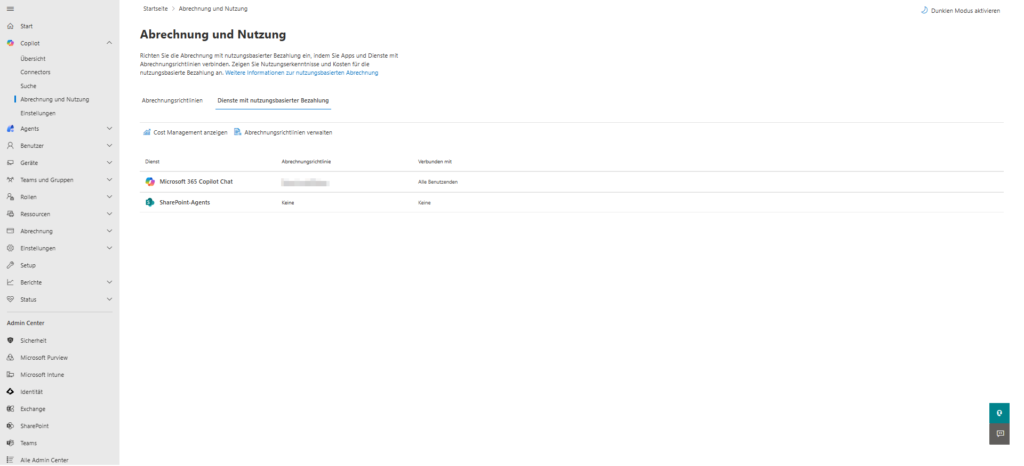Select Dienste mit nutzungsbasierter Bezahlung tab
Image resolution: width=1024 pixels, height=466 pixels.
coord(273,101)
